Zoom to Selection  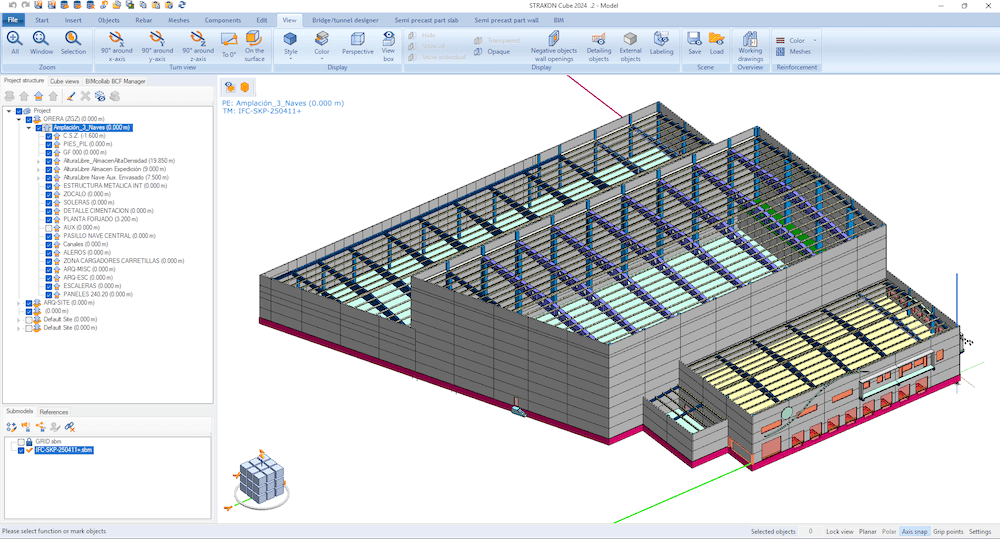pyautogui.click(x=73, y=43)
